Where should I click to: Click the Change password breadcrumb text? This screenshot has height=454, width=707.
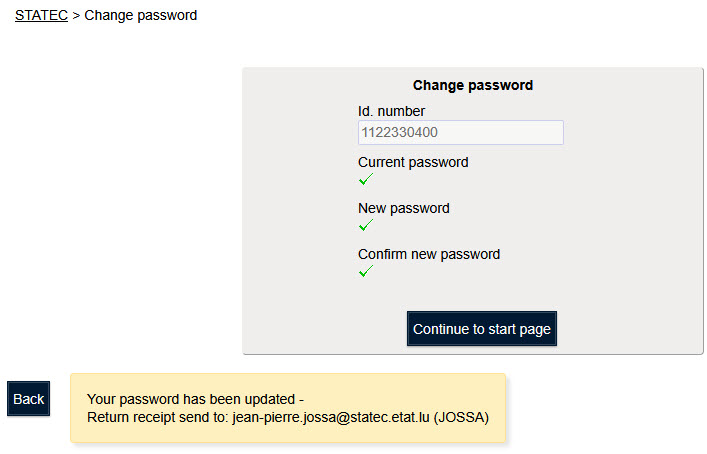pos(141,15)
